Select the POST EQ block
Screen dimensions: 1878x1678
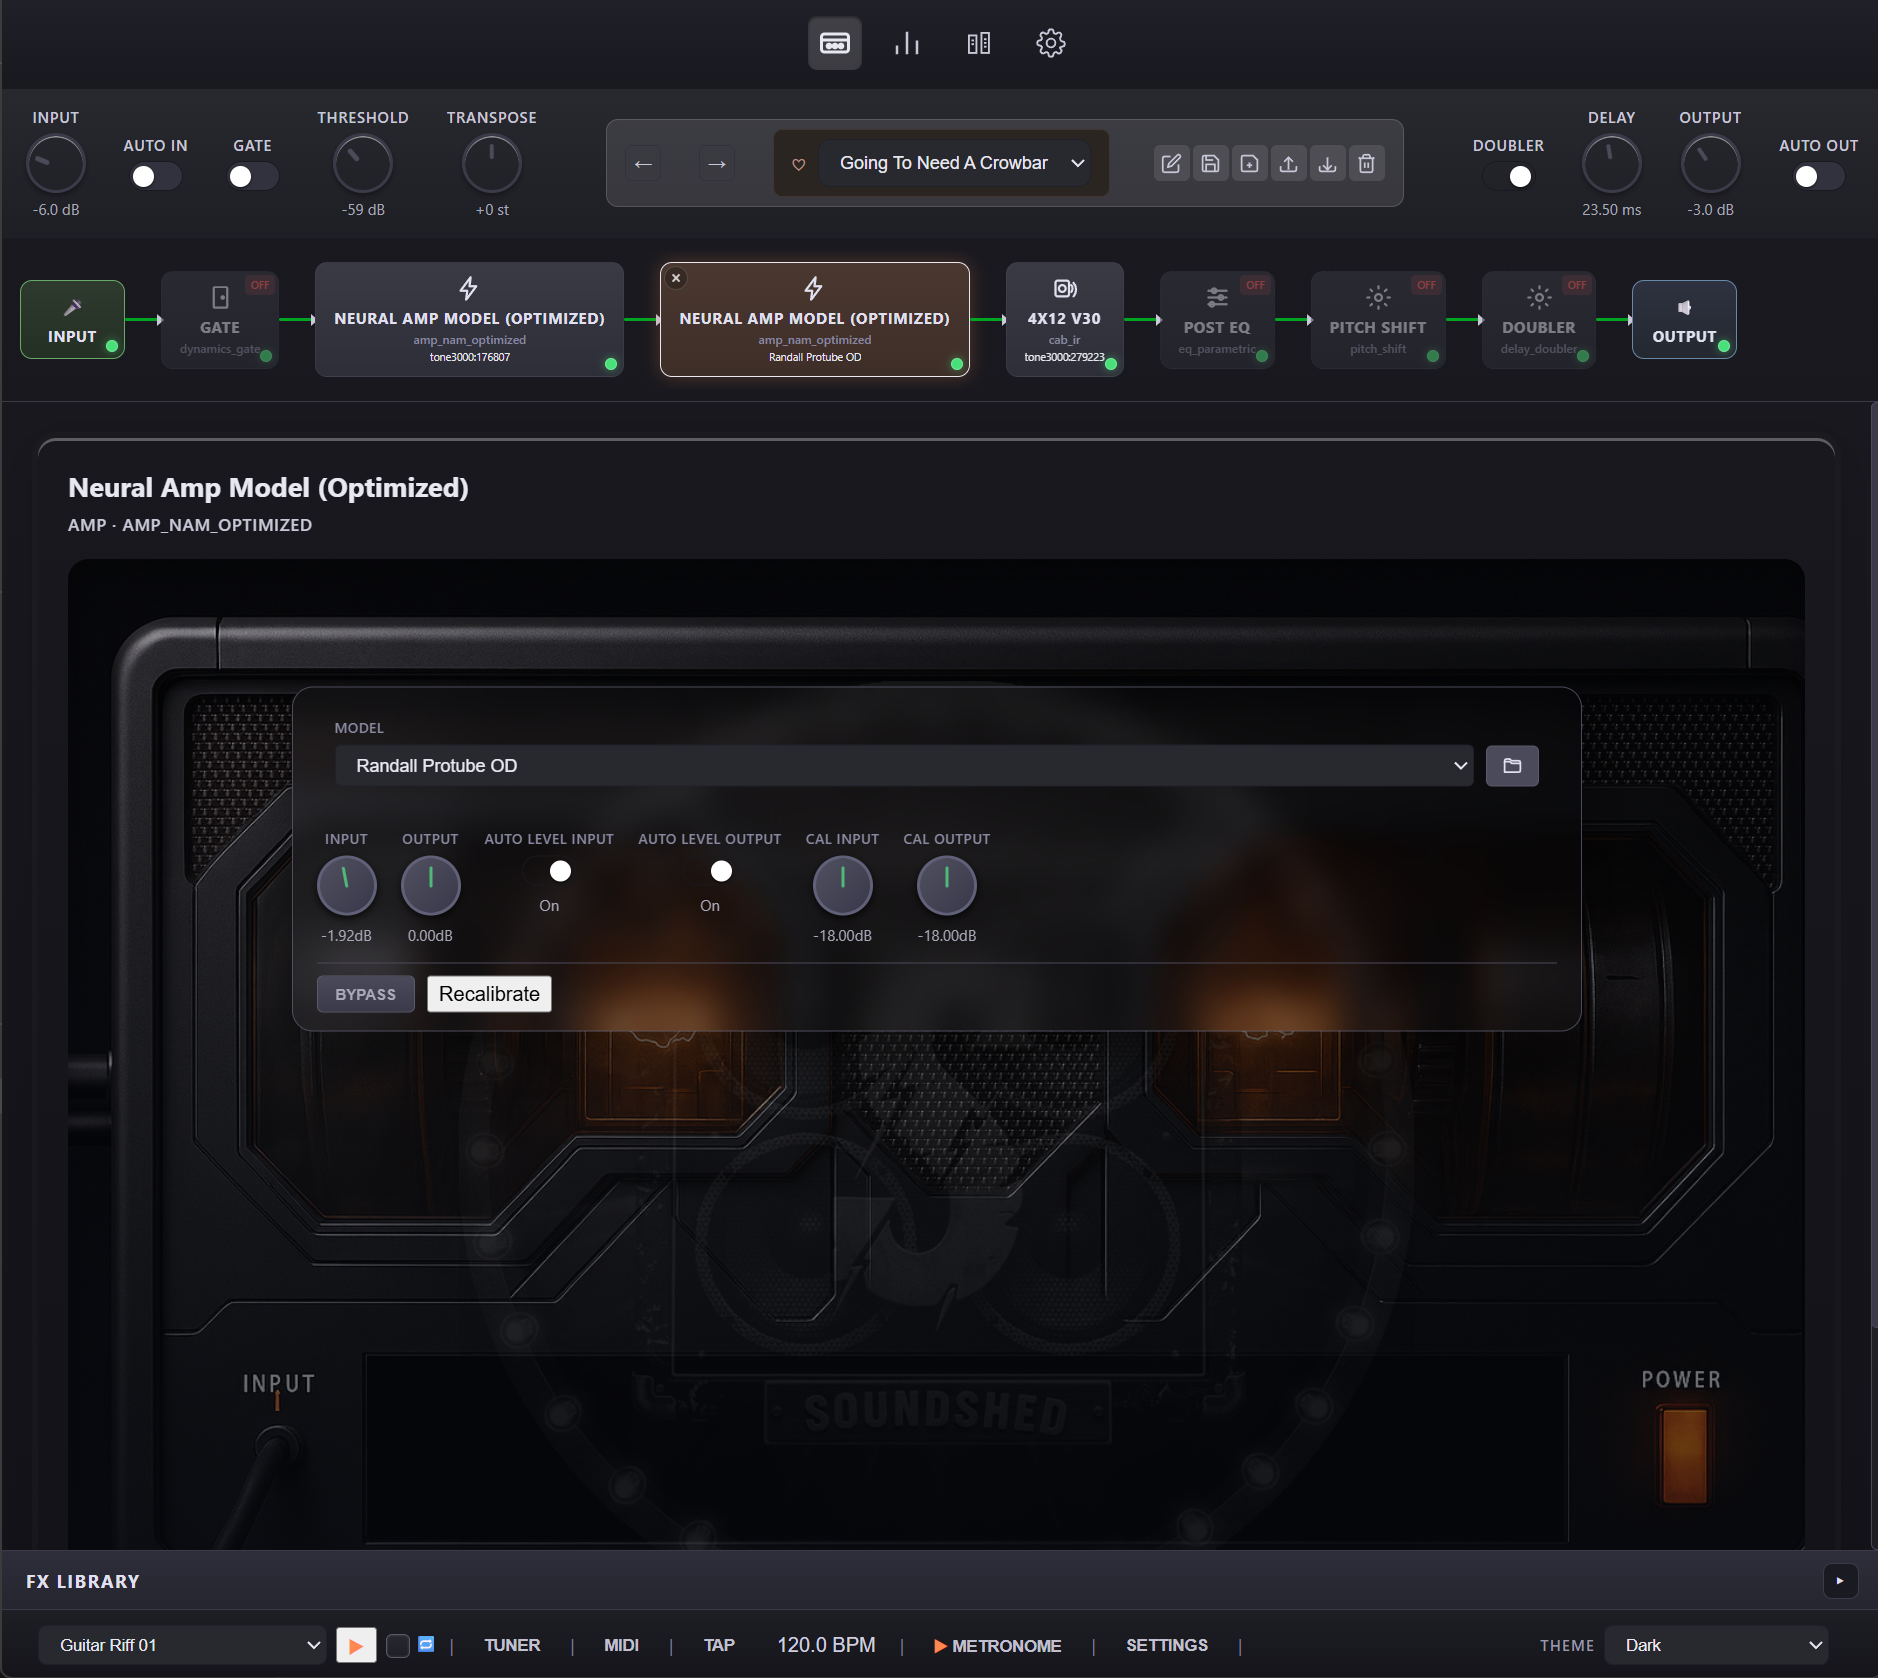(1216, 319)
